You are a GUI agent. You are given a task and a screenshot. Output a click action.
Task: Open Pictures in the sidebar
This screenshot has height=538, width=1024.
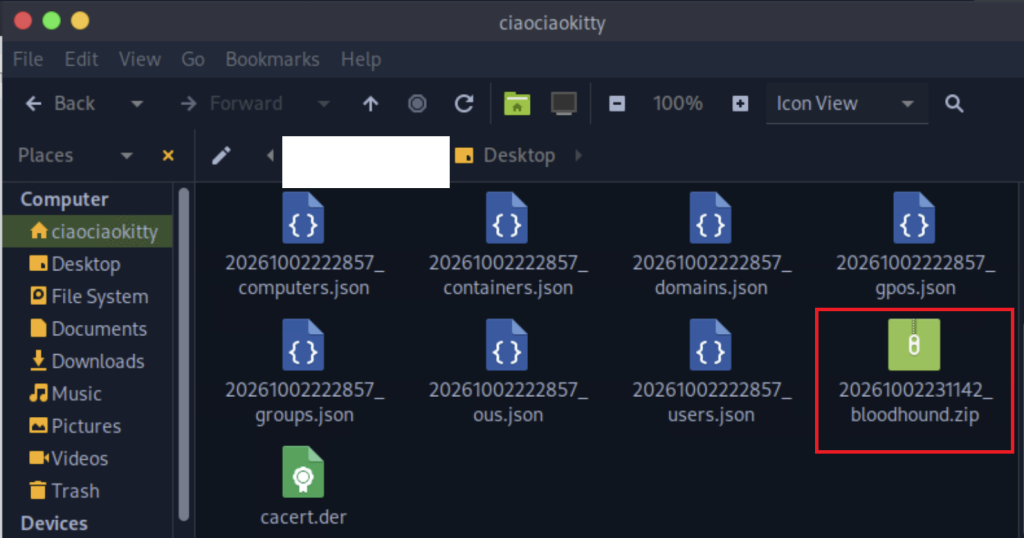[x=88, y=426]
